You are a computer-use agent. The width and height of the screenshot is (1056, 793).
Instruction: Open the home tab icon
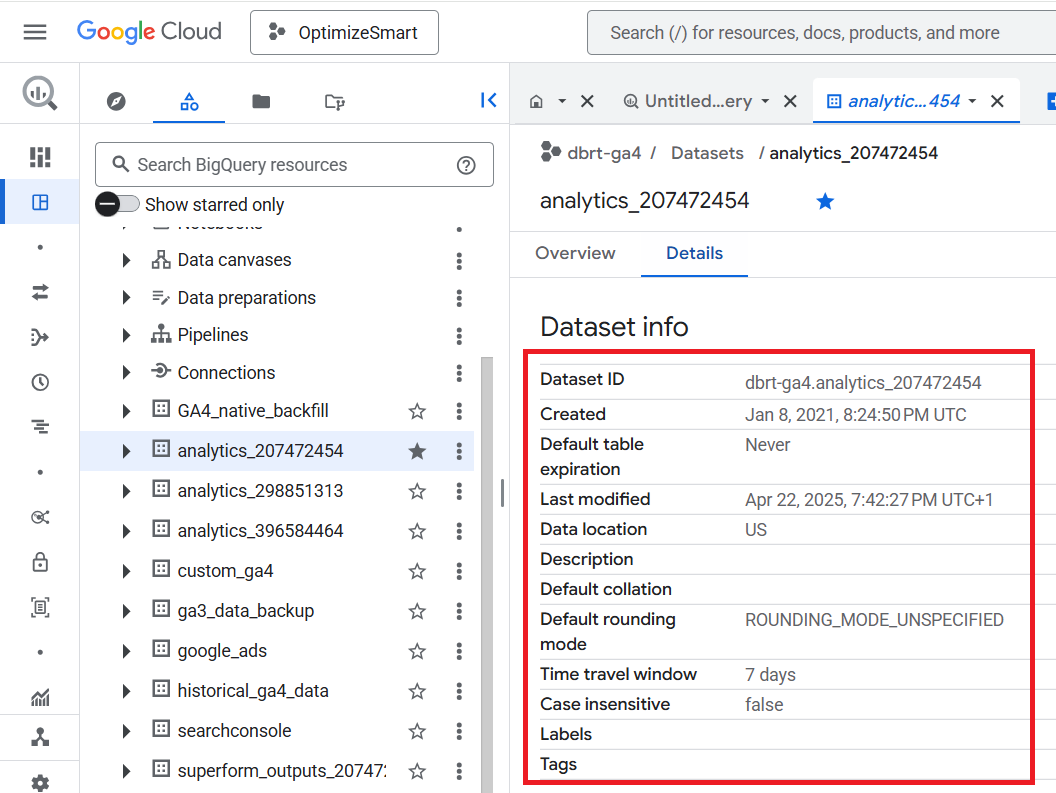pyautogui.click(x=536, y=101)
